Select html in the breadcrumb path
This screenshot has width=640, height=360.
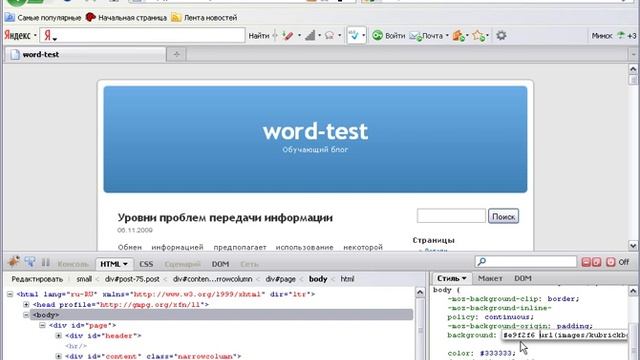(x=347, y=279)
